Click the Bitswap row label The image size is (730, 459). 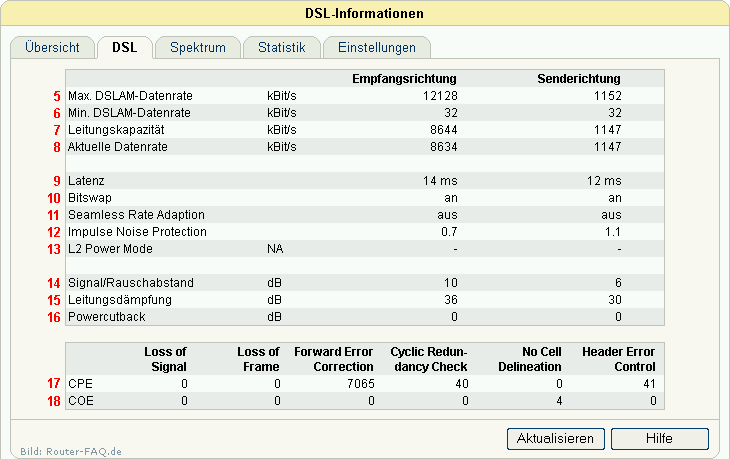point(90,198)
